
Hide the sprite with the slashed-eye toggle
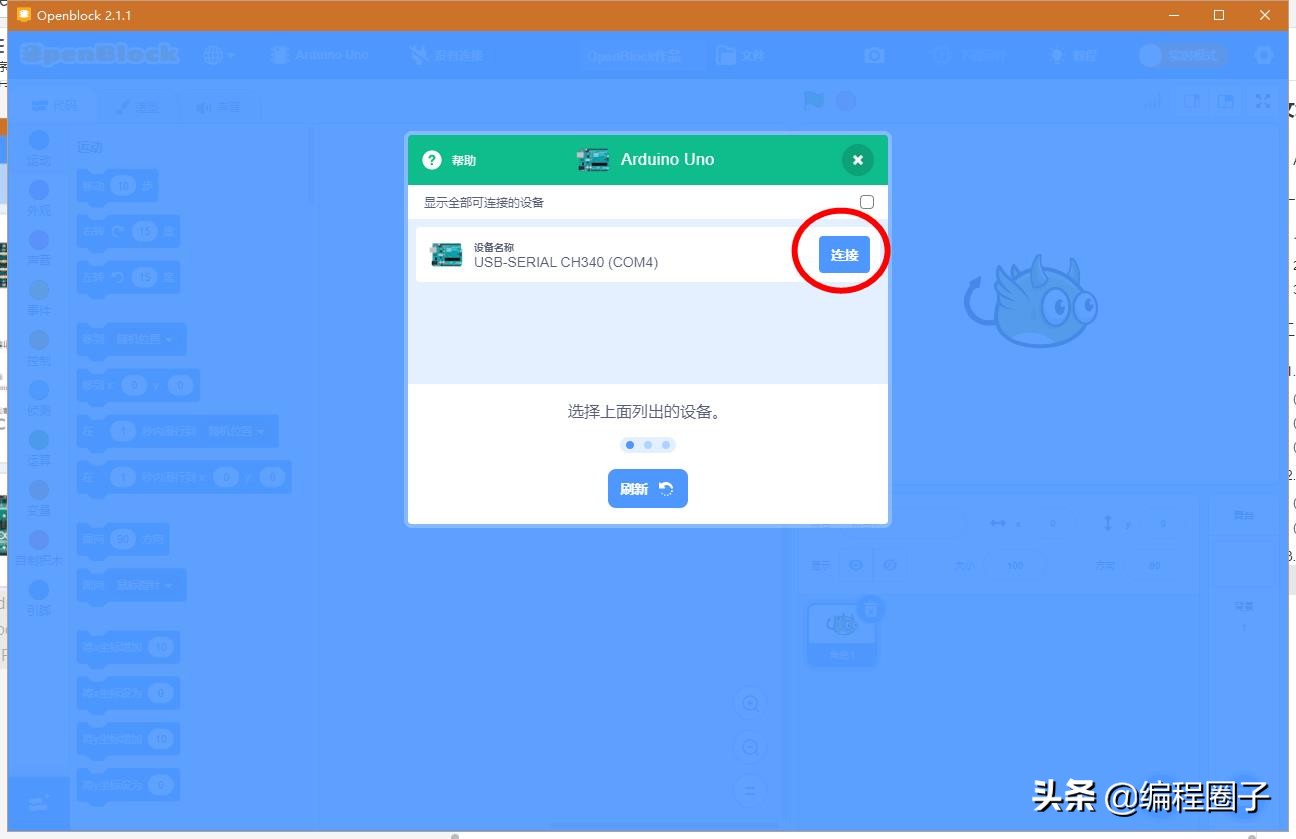(x=888, y=565)
